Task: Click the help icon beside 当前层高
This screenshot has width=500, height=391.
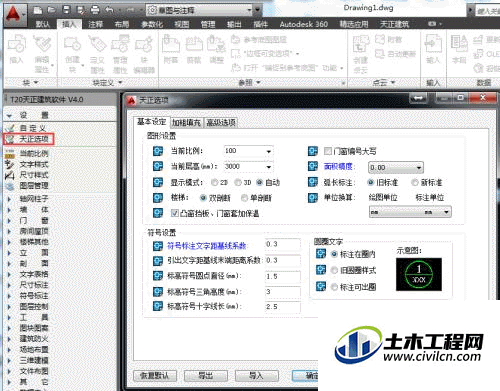Action: (x=158, y=166)
